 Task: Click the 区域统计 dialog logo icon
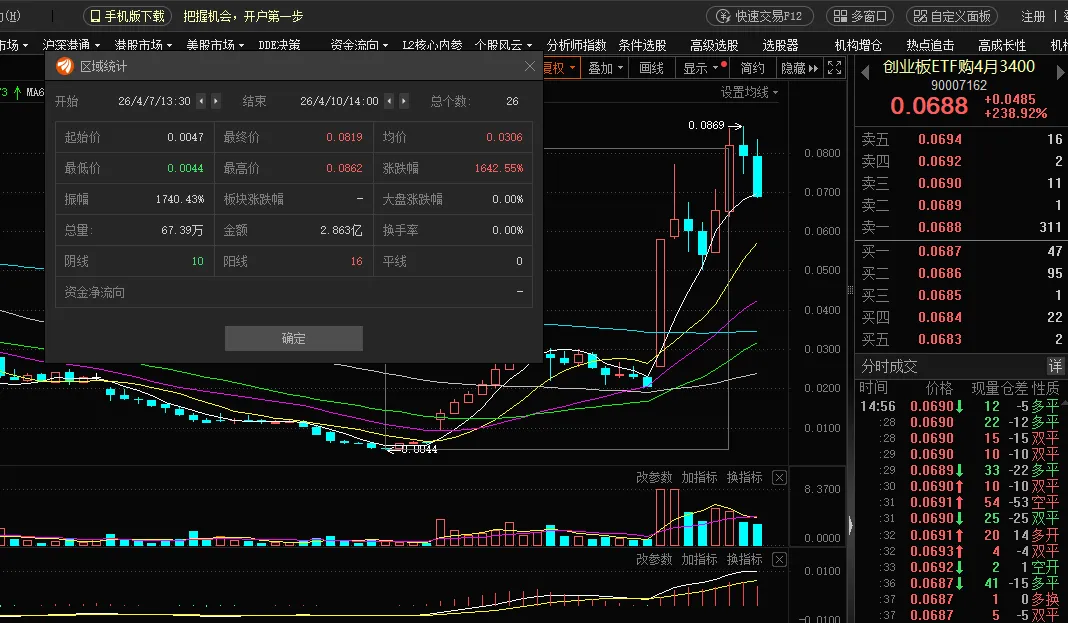click(65, 66)
